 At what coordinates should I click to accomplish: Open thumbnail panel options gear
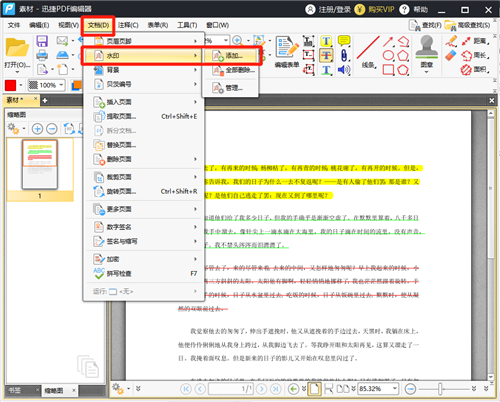[13, 128]
